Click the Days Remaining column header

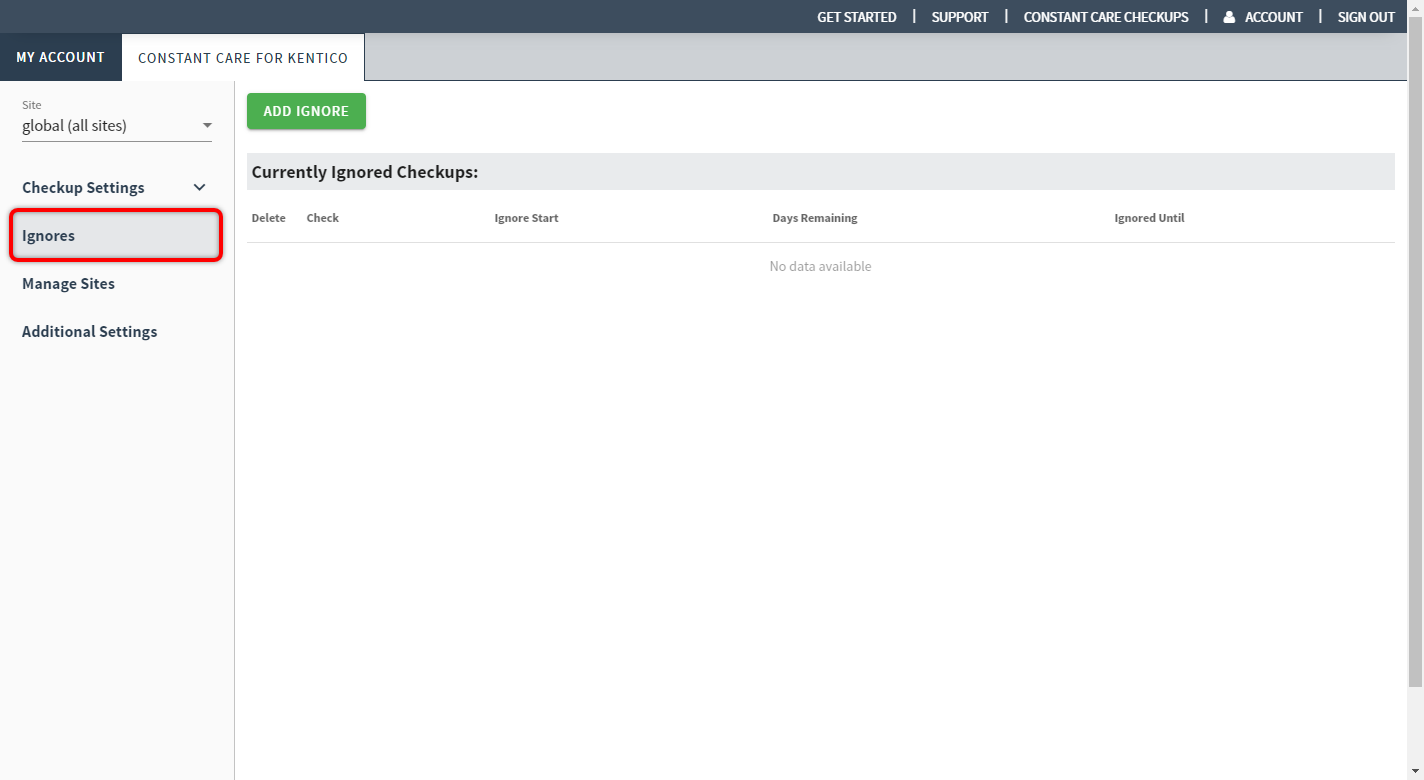click(x=814, y=218)
